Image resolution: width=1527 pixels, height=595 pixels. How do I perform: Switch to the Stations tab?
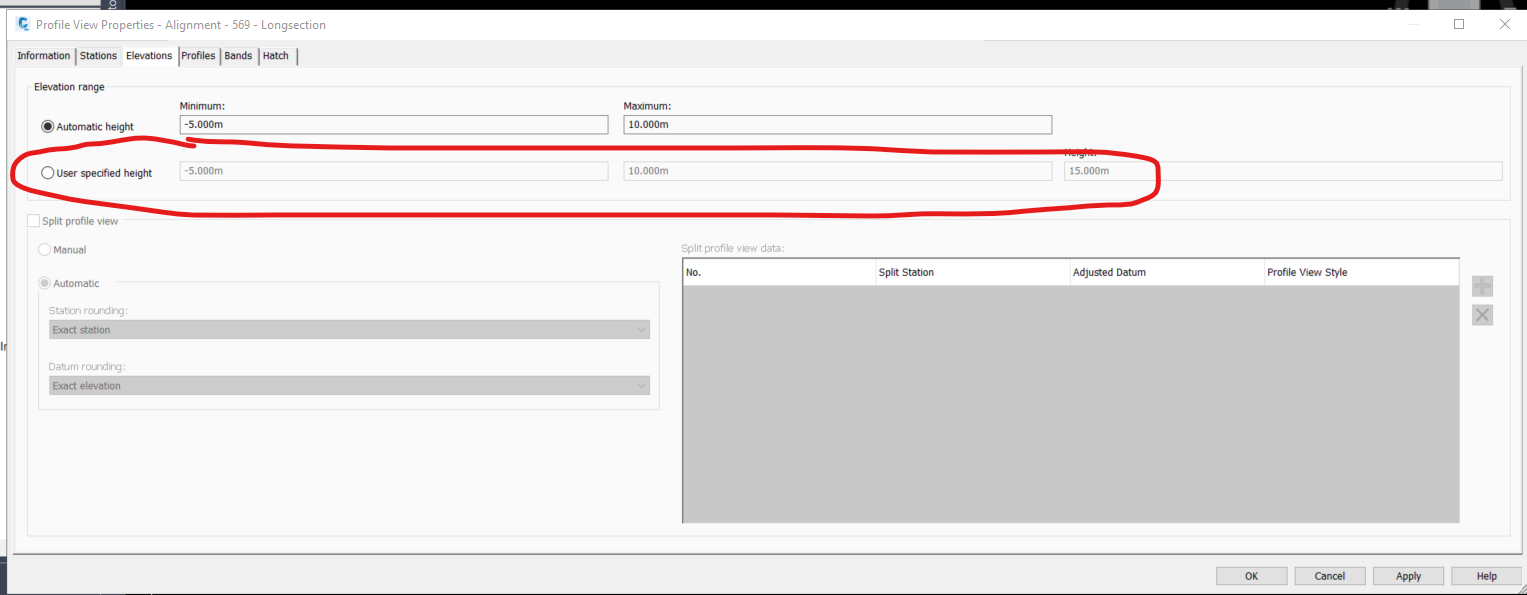[x=98, y=56]
